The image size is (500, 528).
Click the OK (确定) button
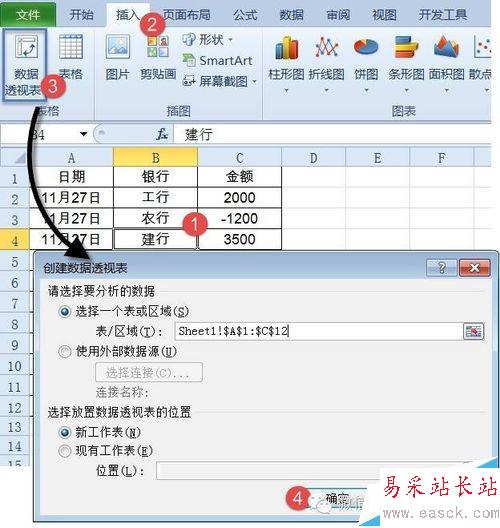tap(337, 499)
